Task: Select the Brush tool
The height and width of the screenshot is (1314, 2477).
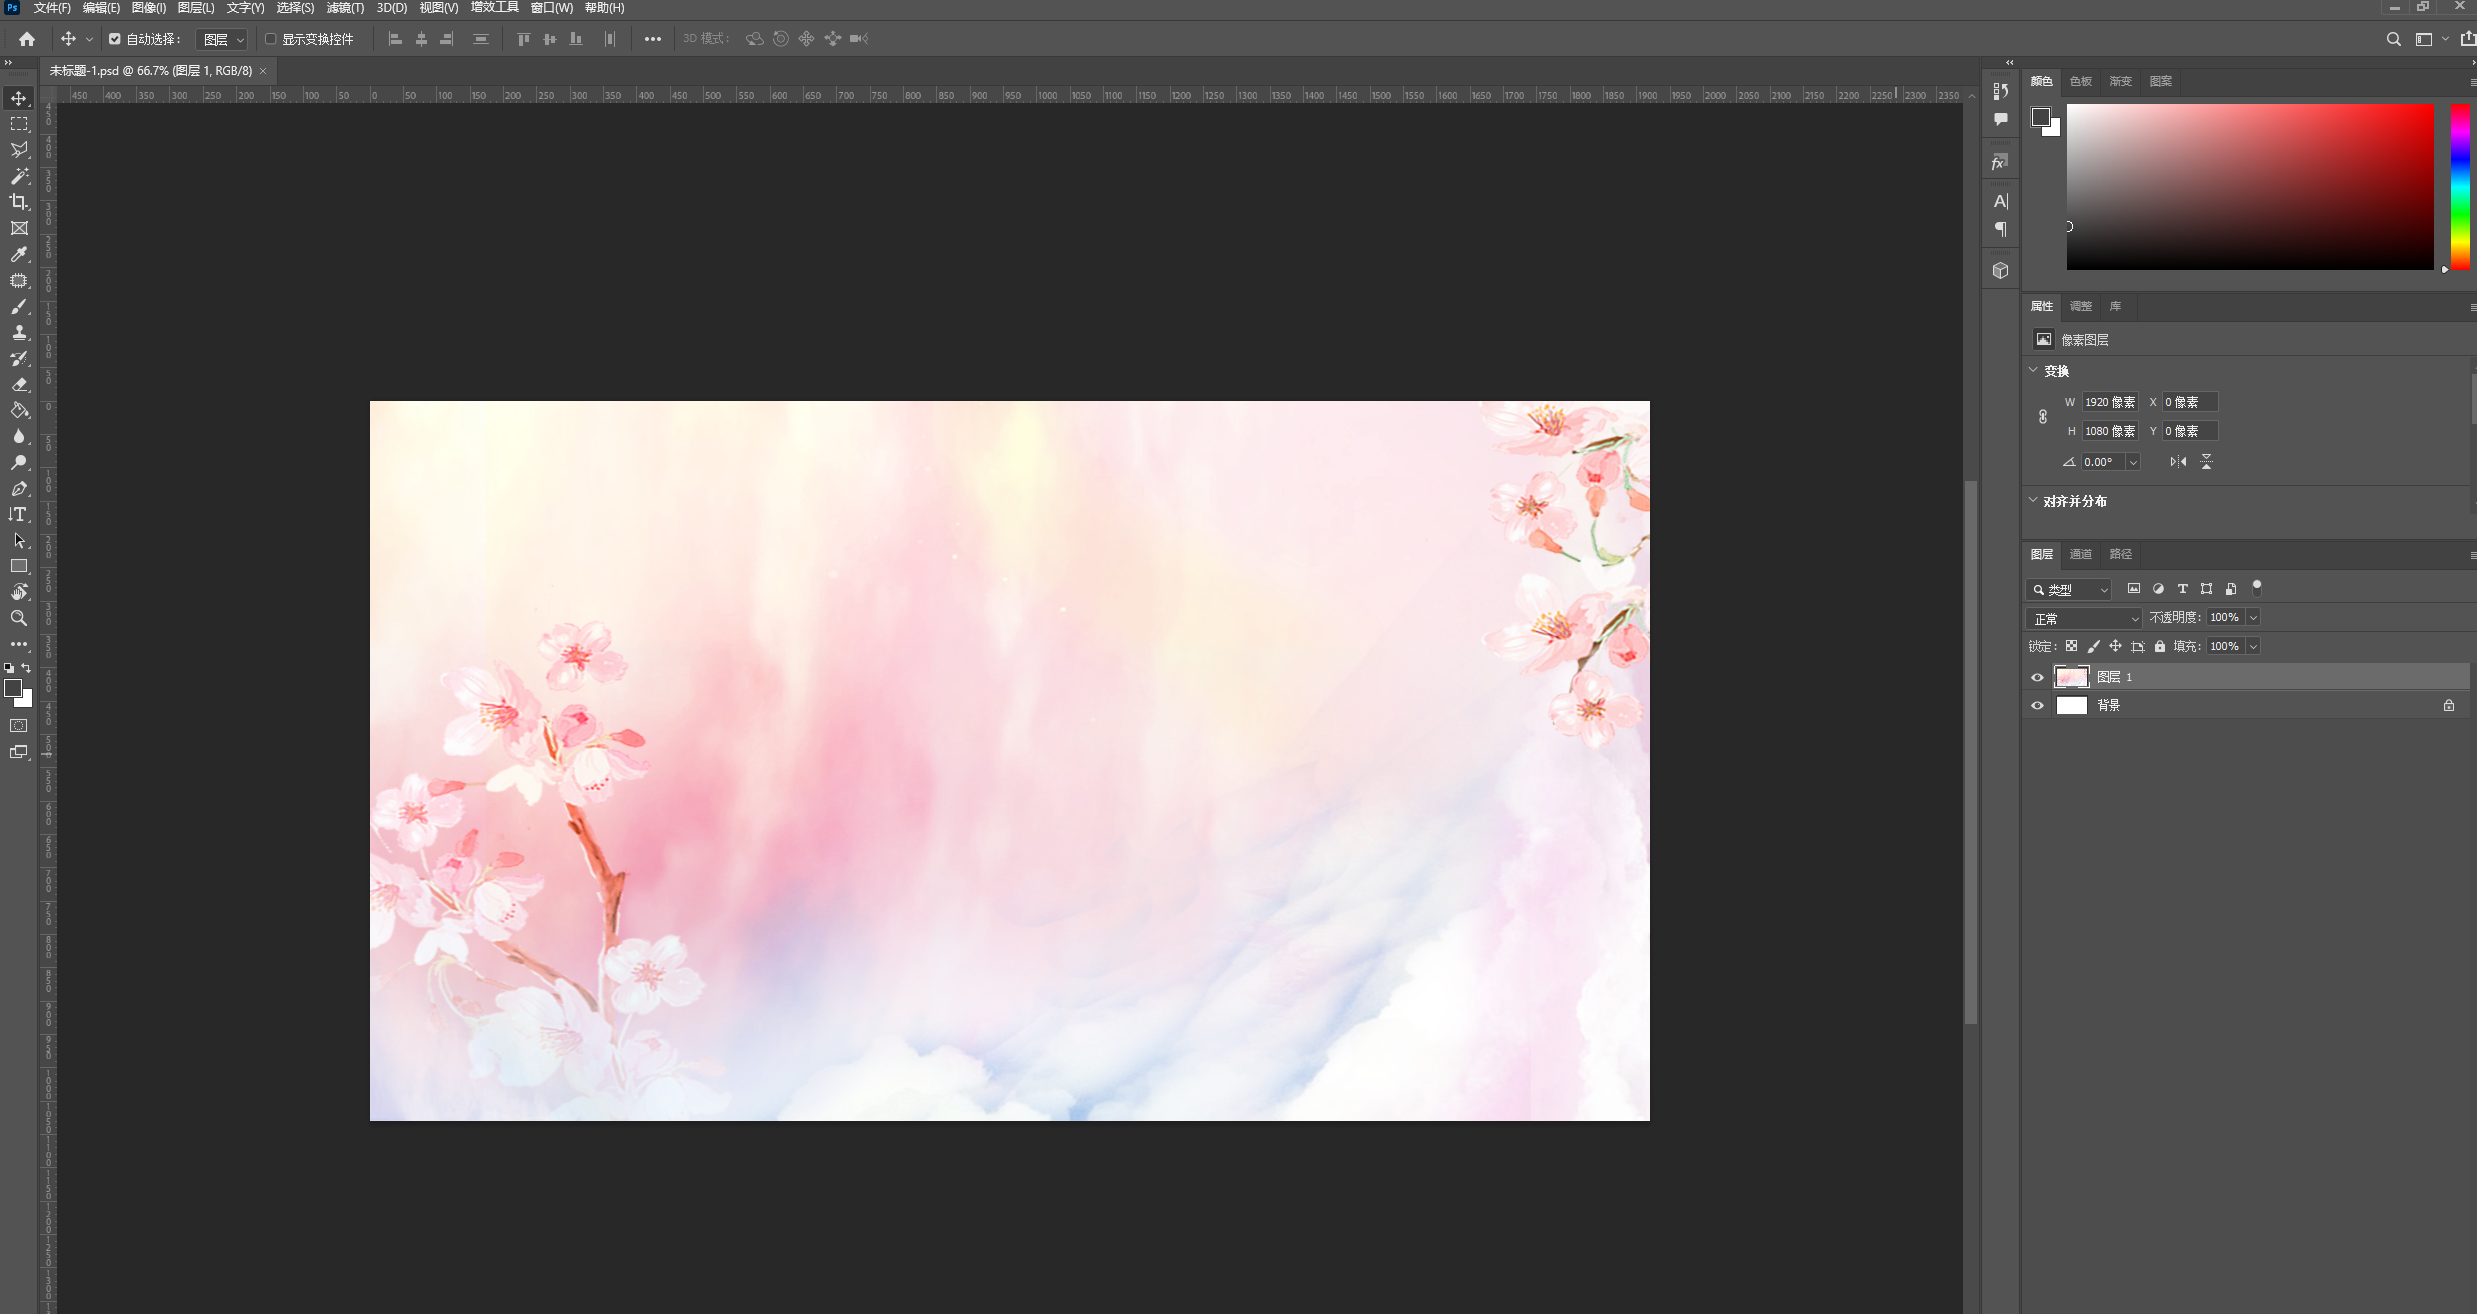Action: (x=19, y=307)
